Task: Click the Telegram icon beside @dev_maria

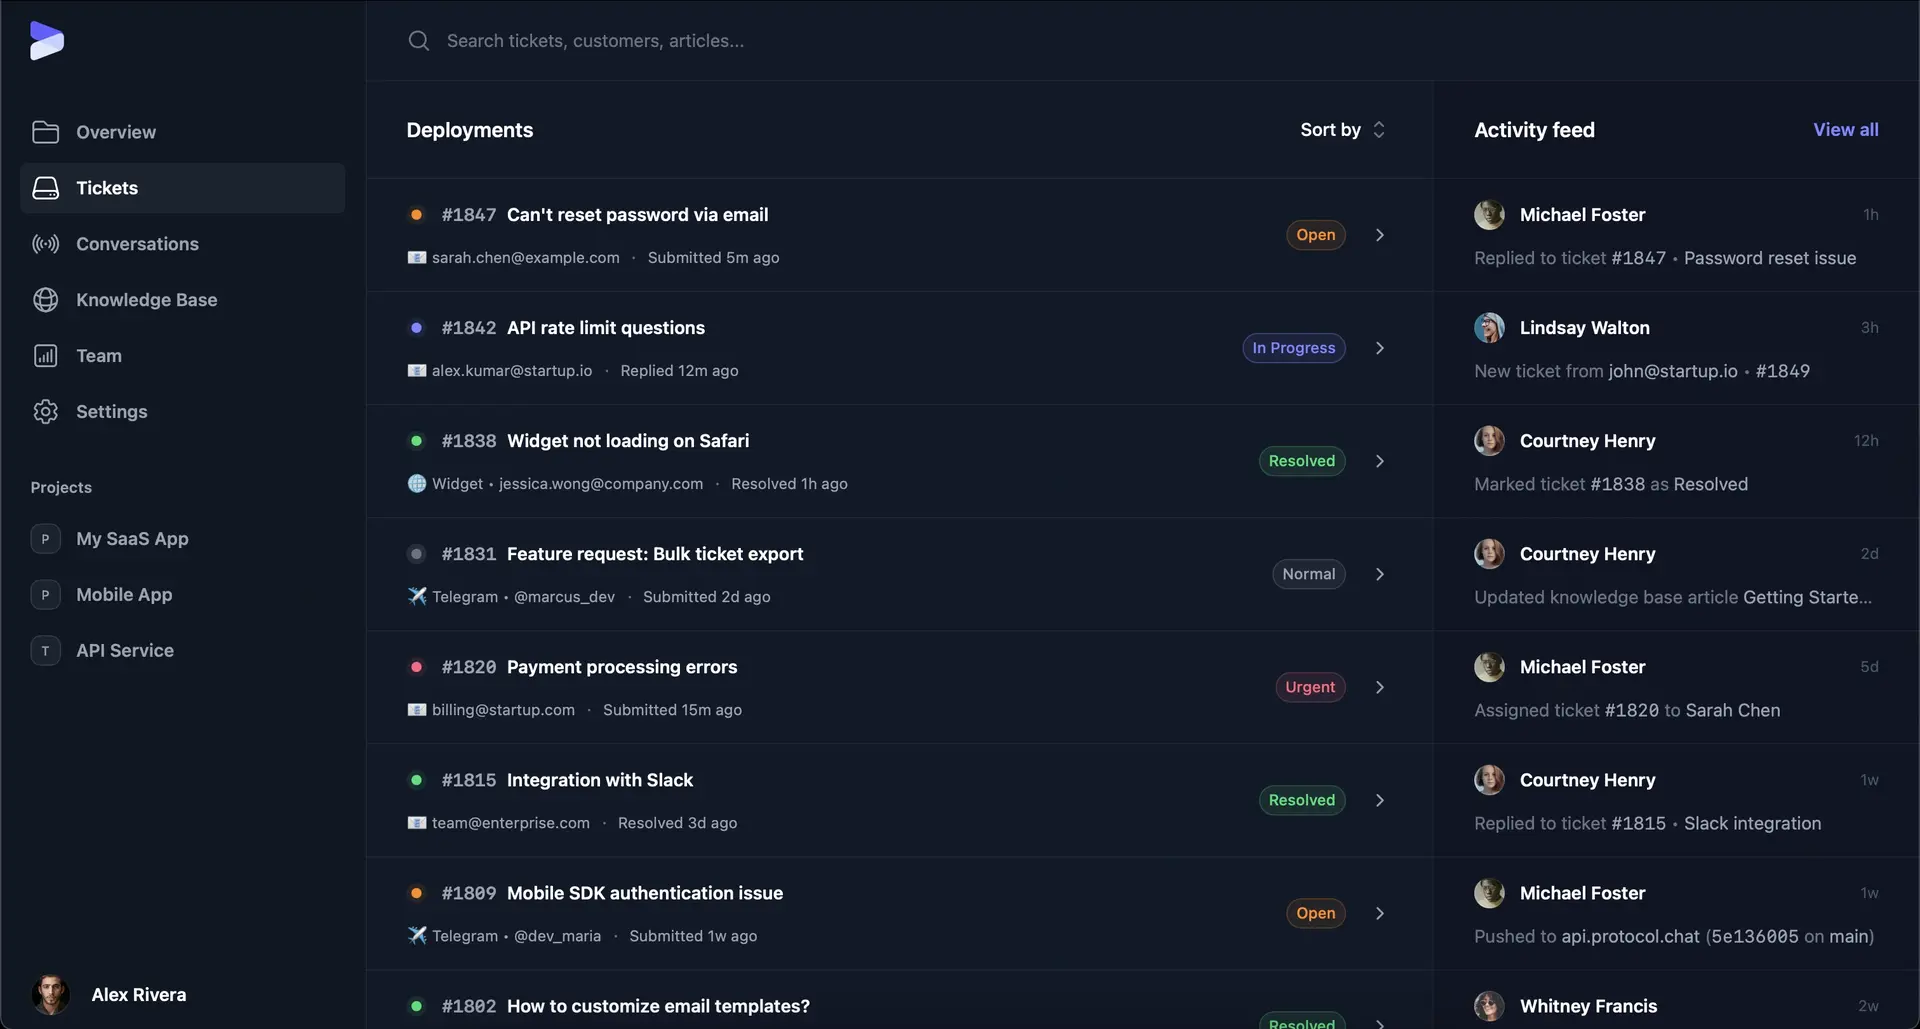Action: tap(417, 936)
